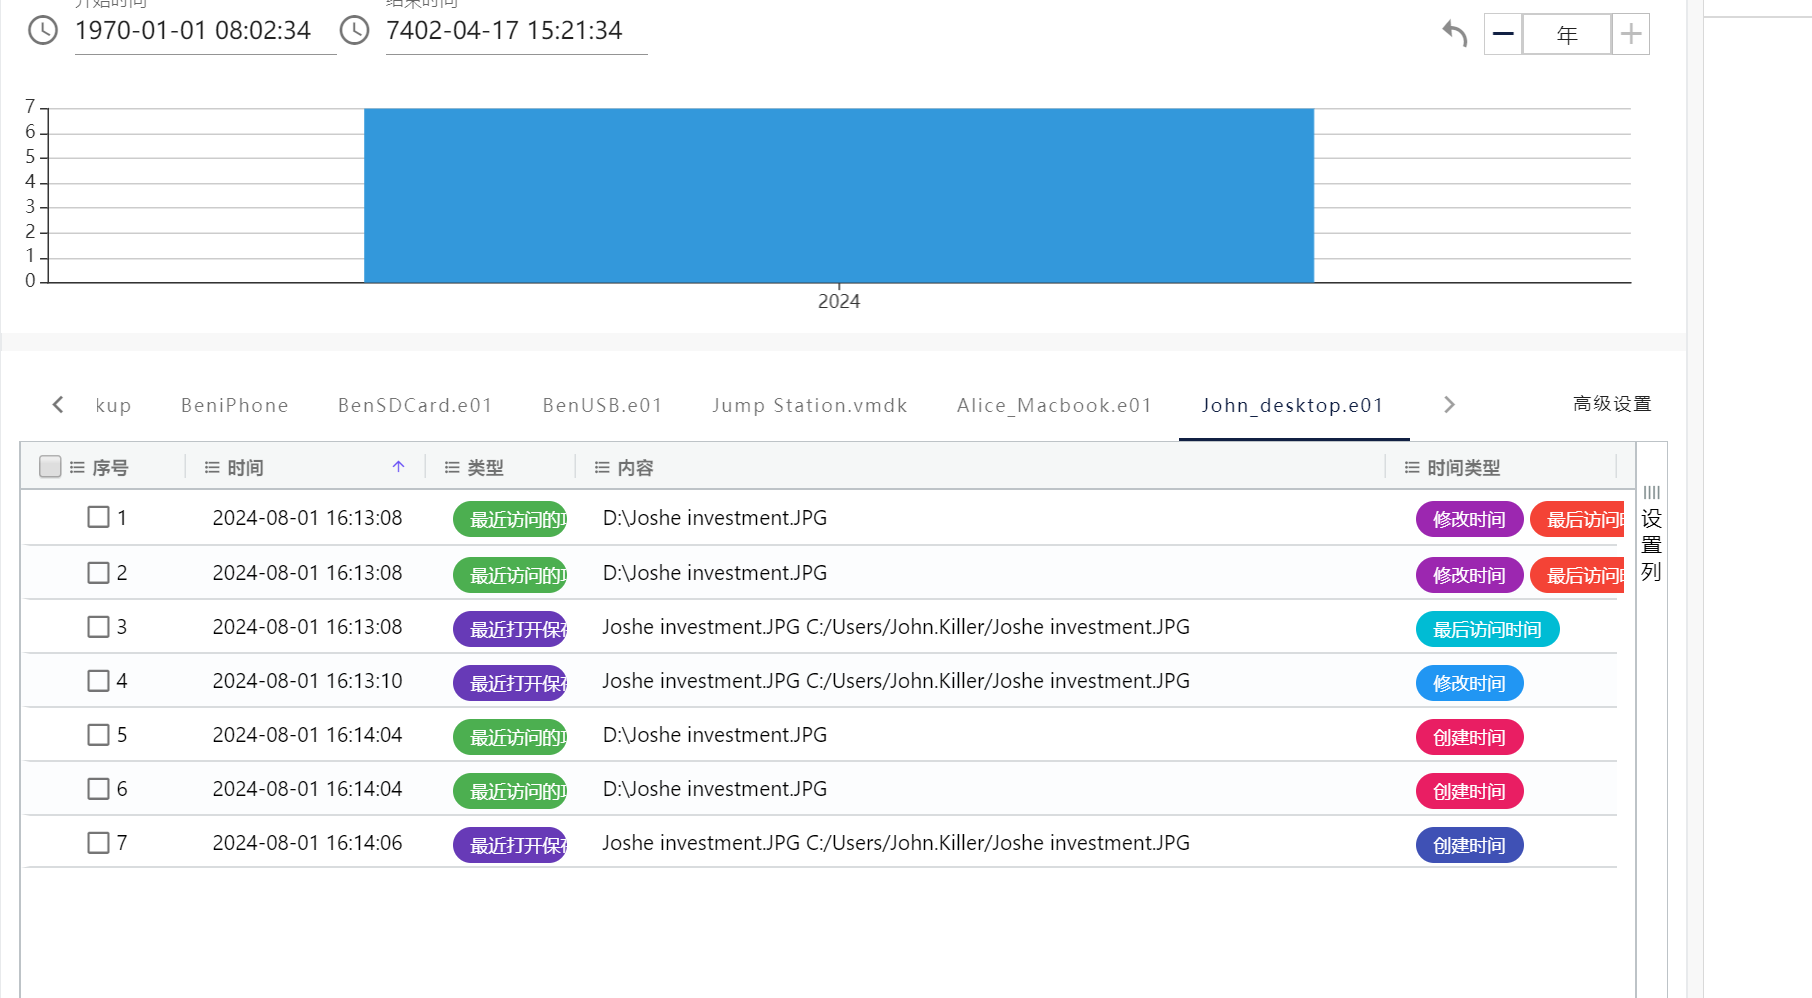Screen dimensions: 1812x998
Task: Select the BenUSB.e01 tab
Action: pyautogui.click(x=603, y=405)
